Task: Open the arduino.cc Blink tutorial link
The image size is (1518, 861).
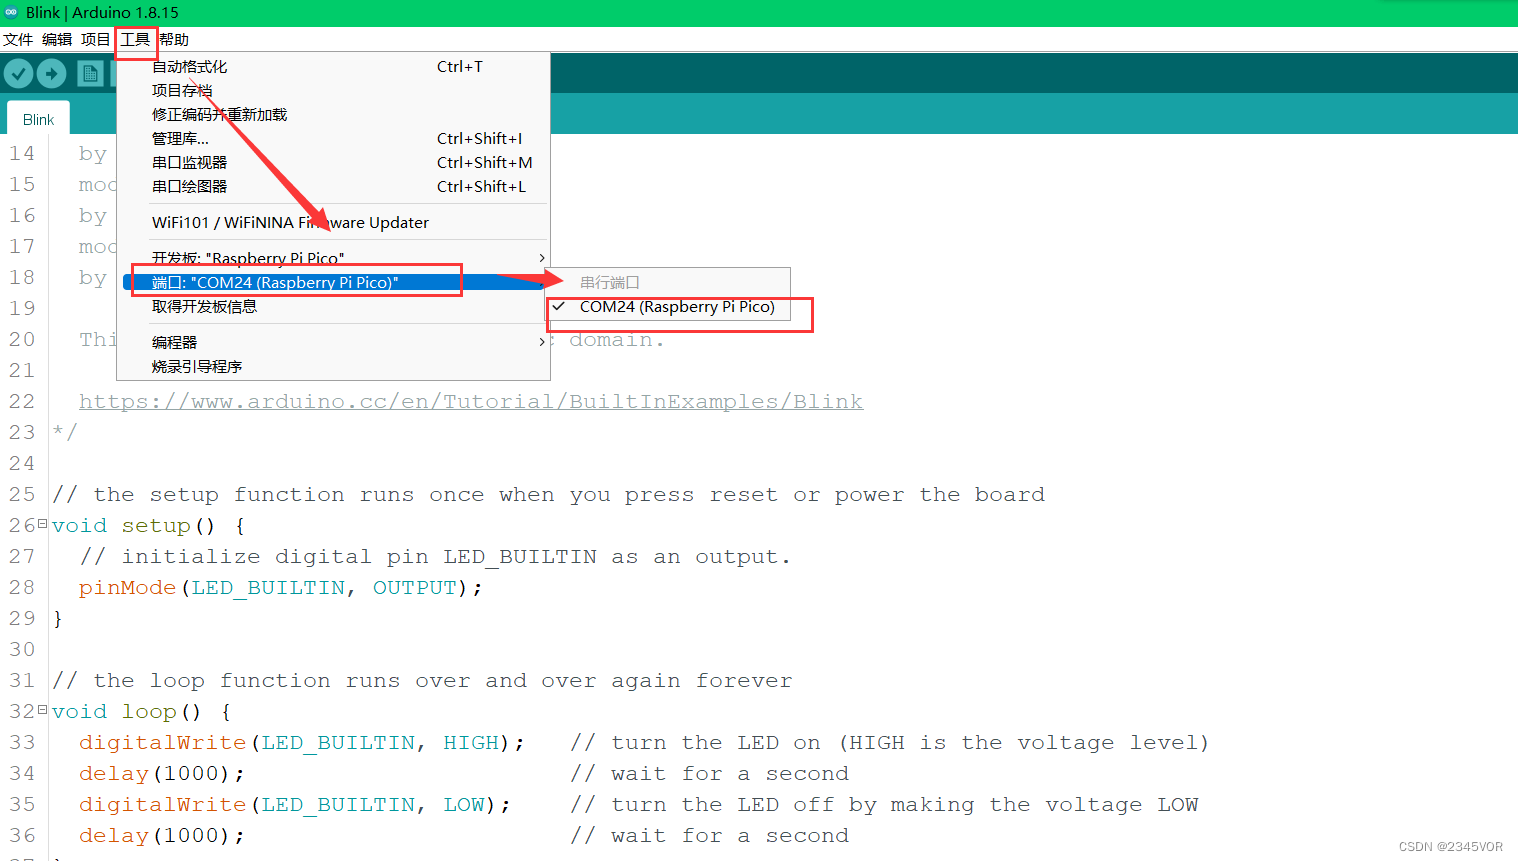Action: click(471, 401)
